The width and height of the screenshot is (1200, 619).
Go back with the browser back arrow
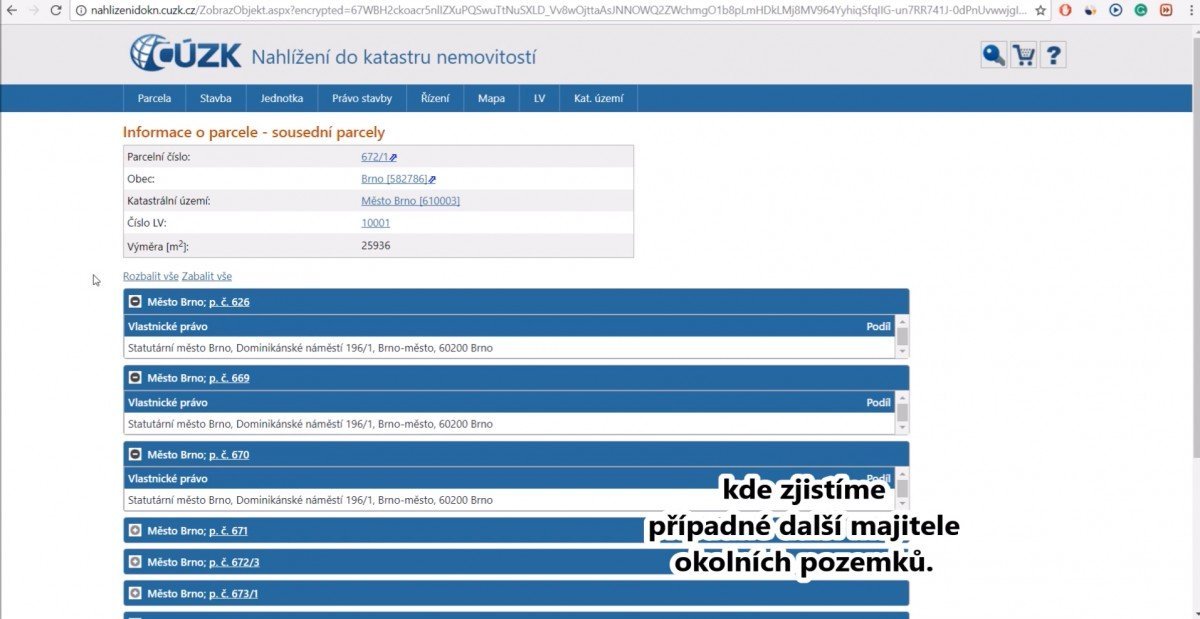tap(11, 10)
